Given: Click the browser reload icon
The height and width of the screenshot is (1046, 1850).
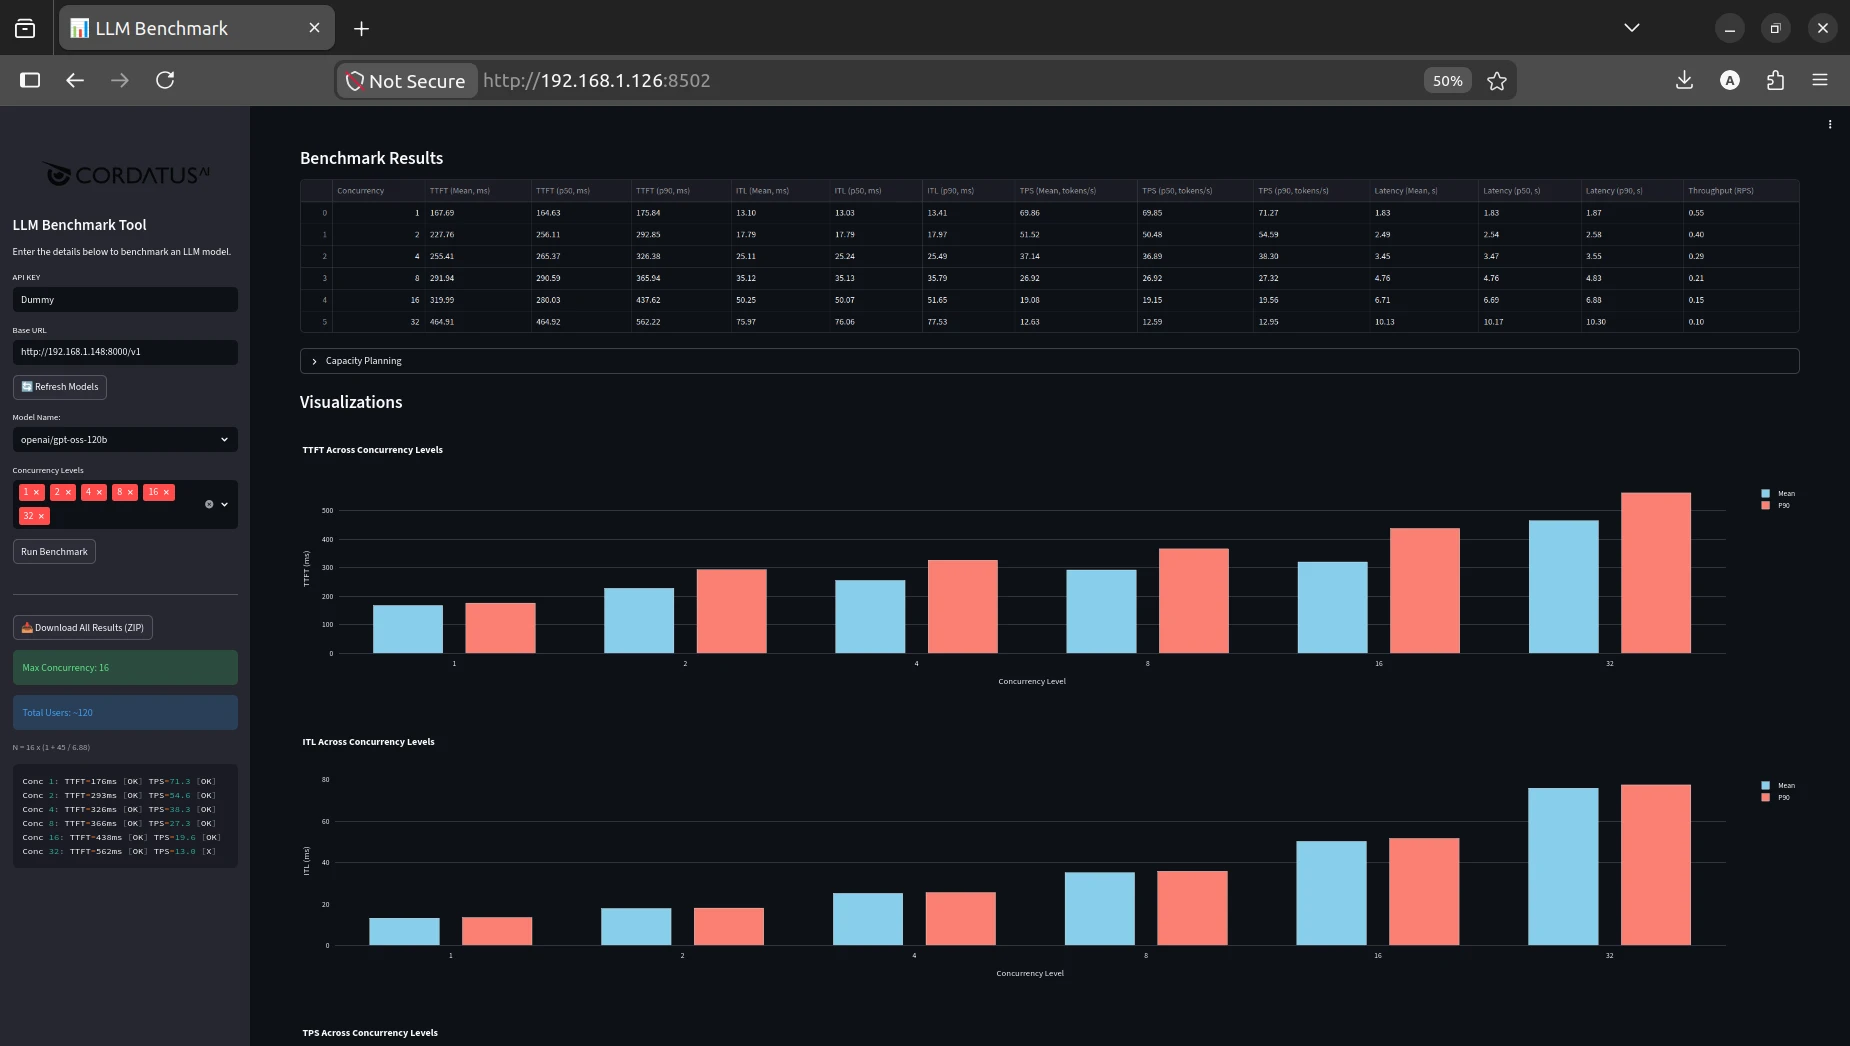Looking at the screenshot, I should tap(165, 80).
